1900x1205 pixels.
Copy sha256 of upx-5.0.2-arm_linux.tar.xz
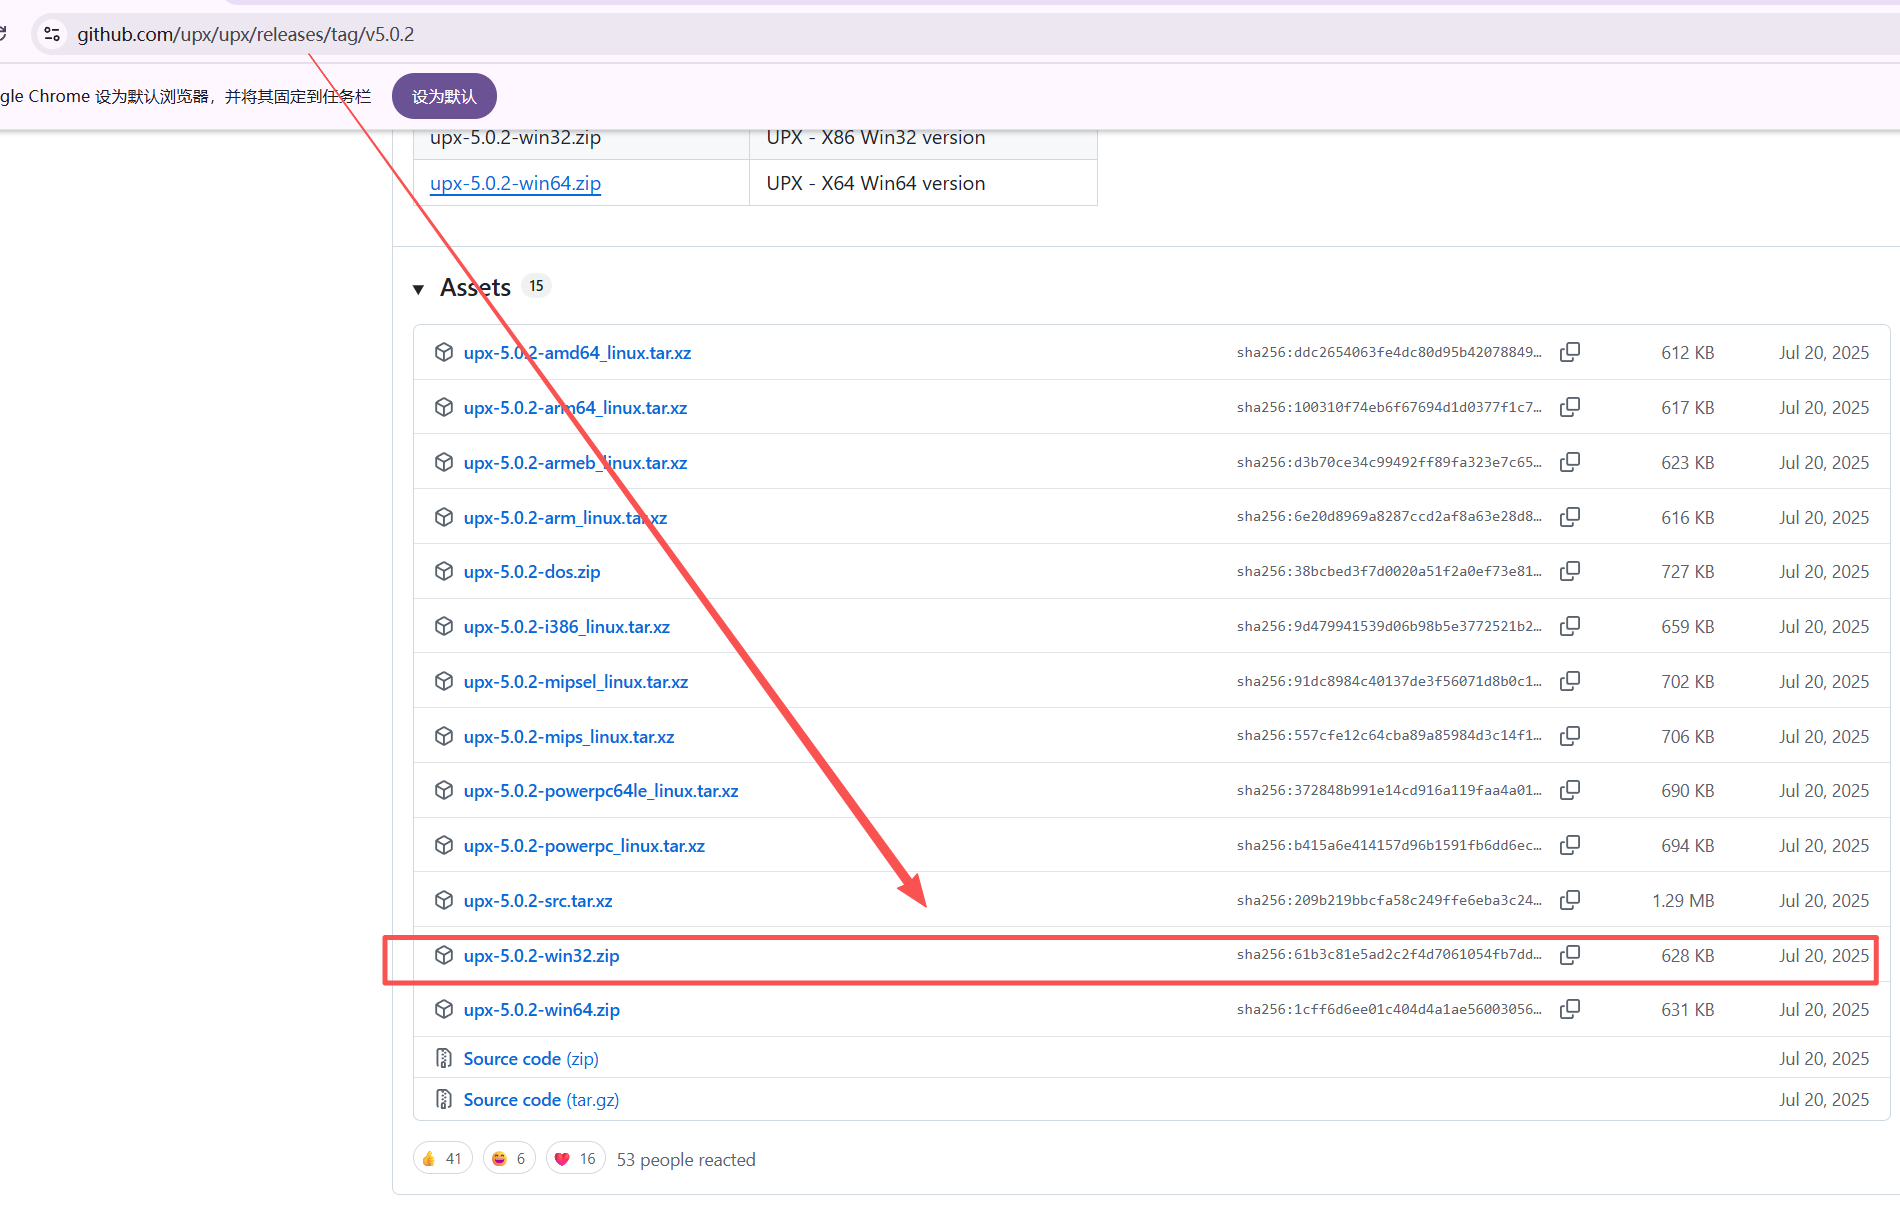(x=1570, y=517)
